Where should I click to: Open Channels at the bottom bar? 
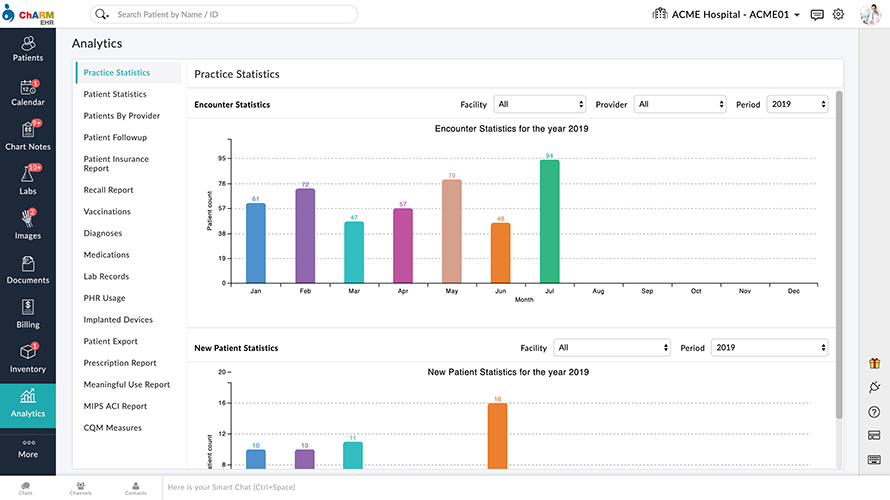[81, 488]
